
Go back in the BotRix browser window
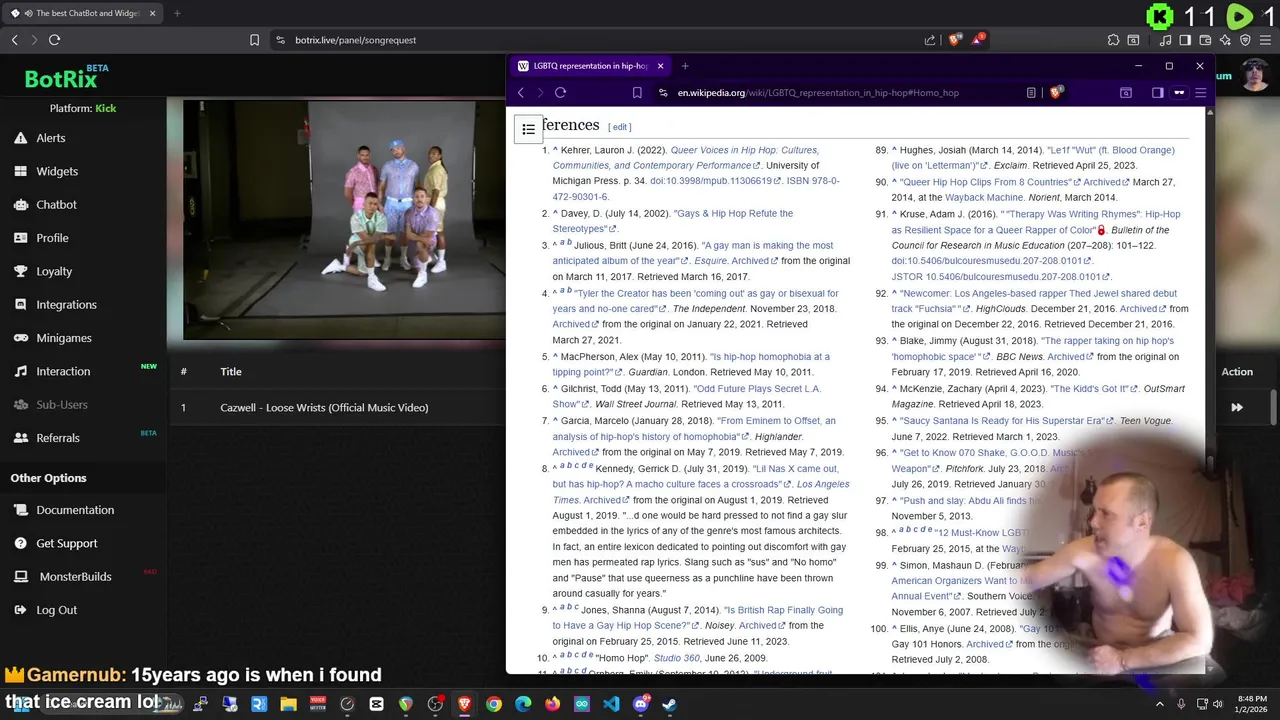pyautogui.click(x=14, y=40)
